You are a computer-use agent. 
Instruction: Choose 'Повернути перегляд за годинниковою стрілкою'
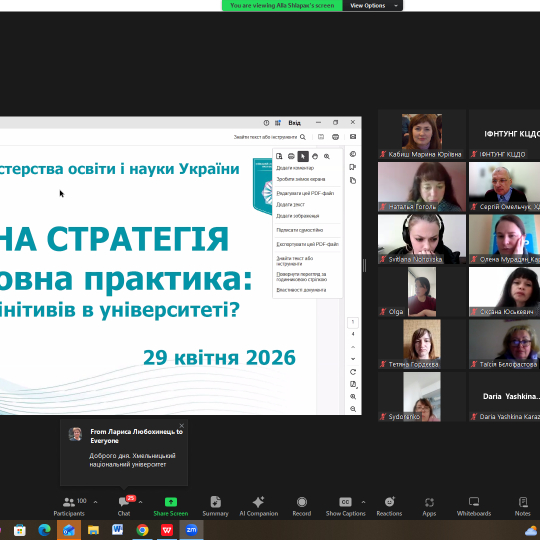302,277
